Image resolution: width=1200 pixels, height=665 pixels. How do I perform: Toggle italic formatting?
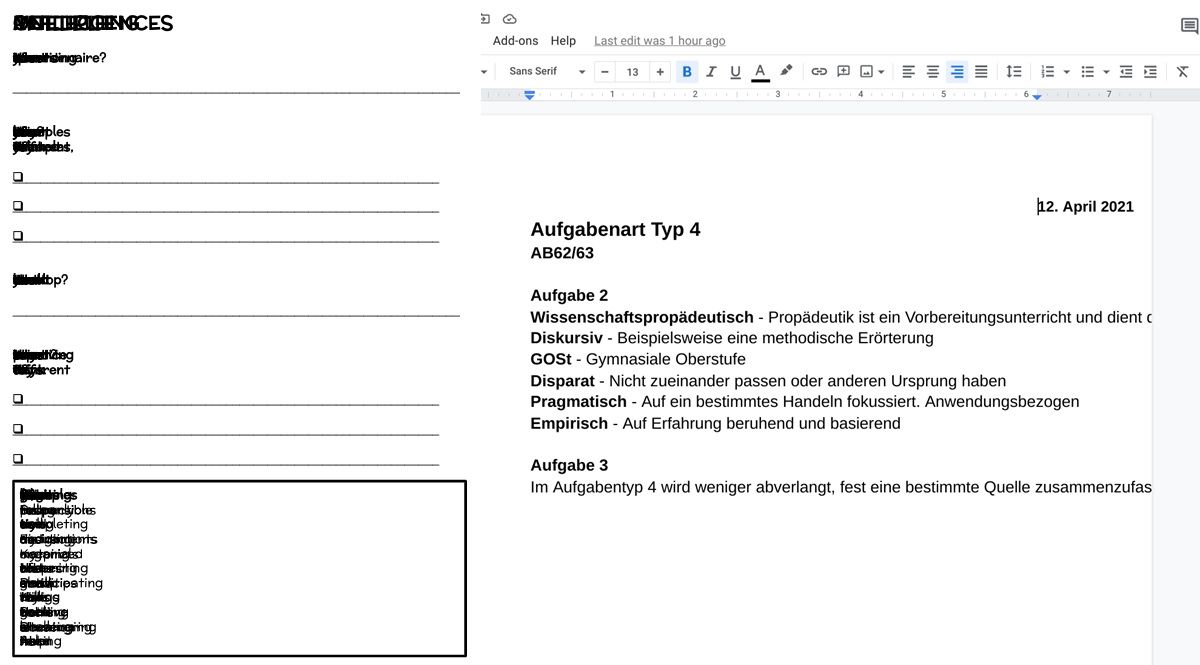tap(711, 71)
